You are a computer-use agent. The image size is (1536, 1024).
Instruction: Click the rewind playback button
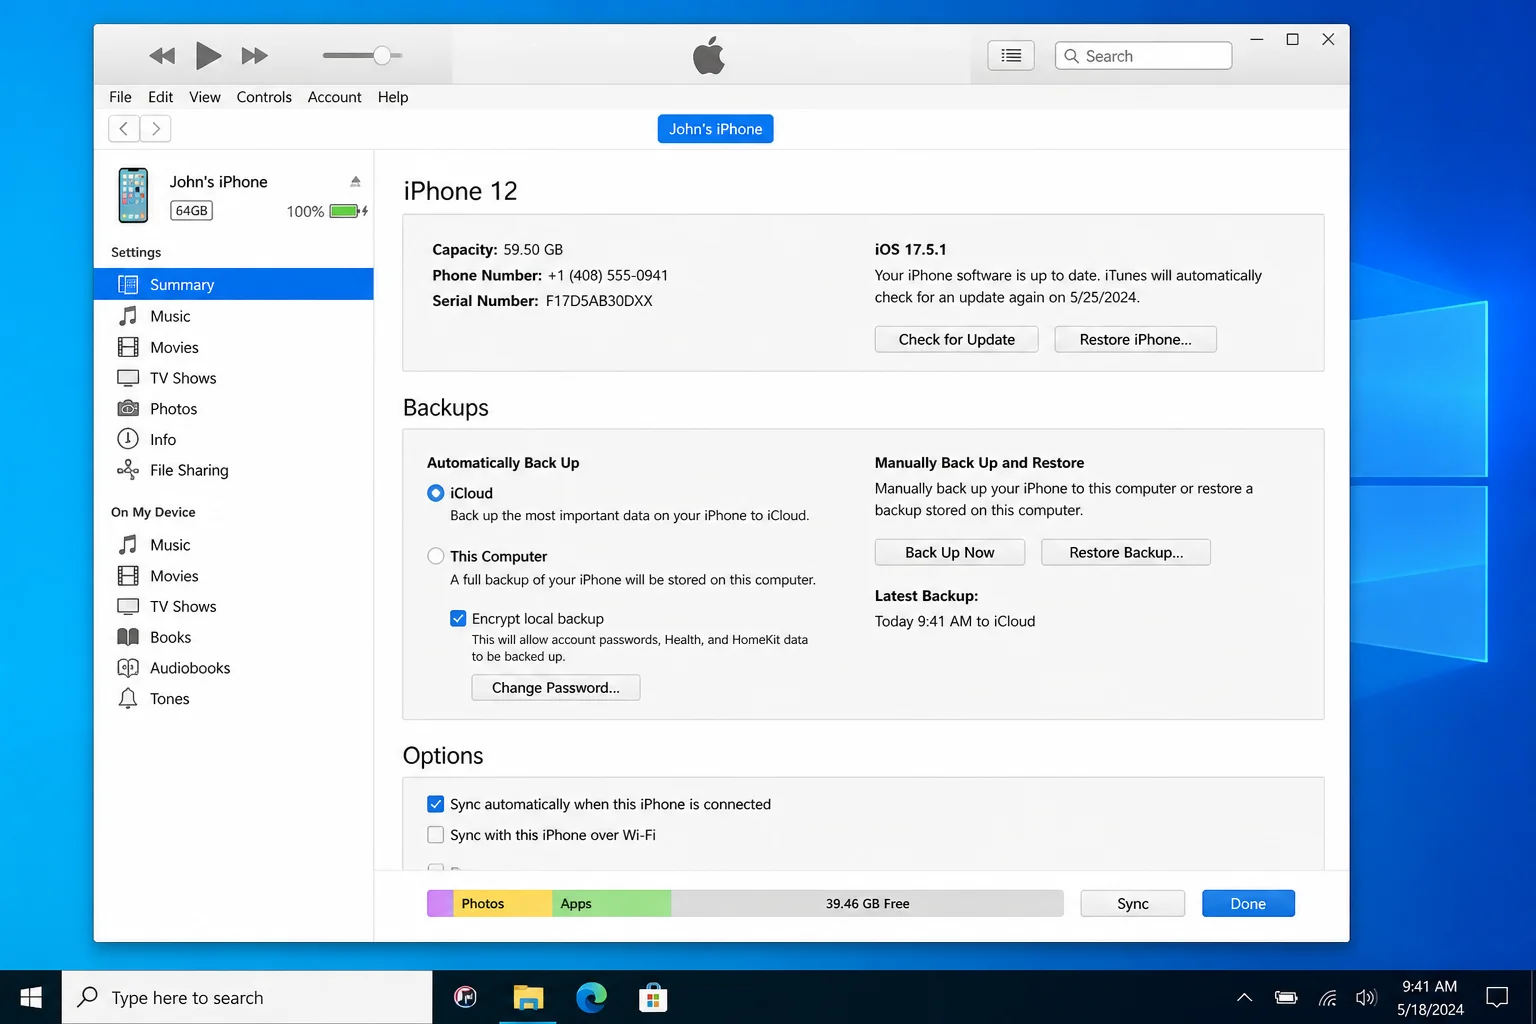pos(162,56)
